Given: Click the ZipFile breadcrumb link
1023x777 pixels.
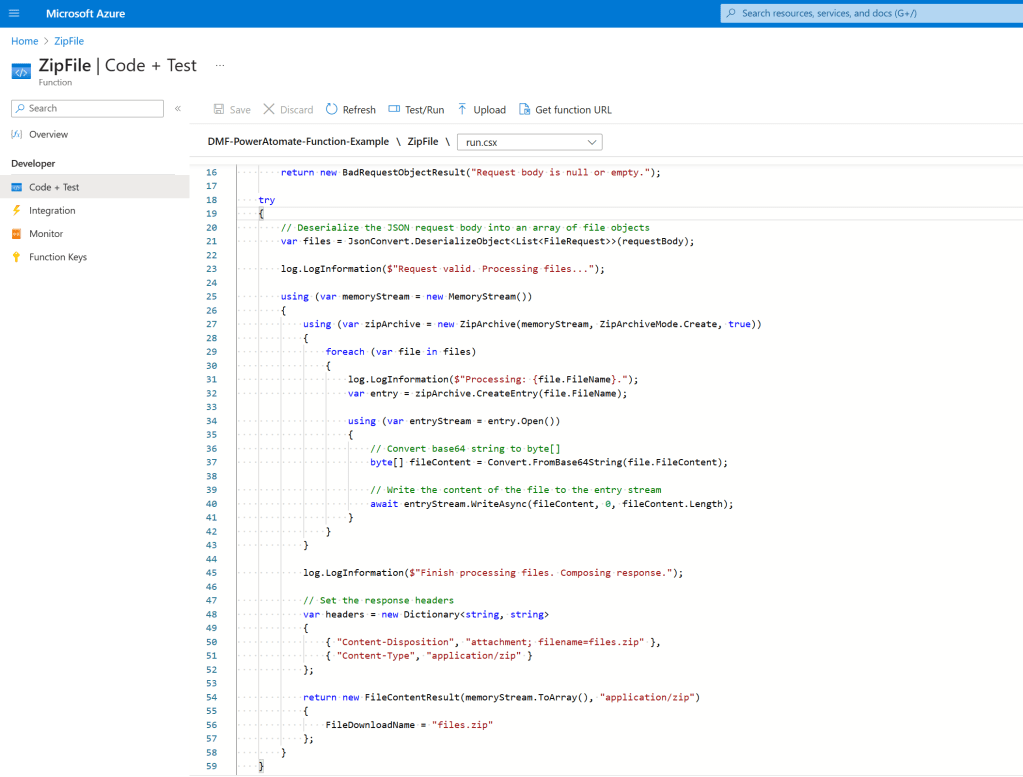Looking at the screenshot, I should click(69, 41).
